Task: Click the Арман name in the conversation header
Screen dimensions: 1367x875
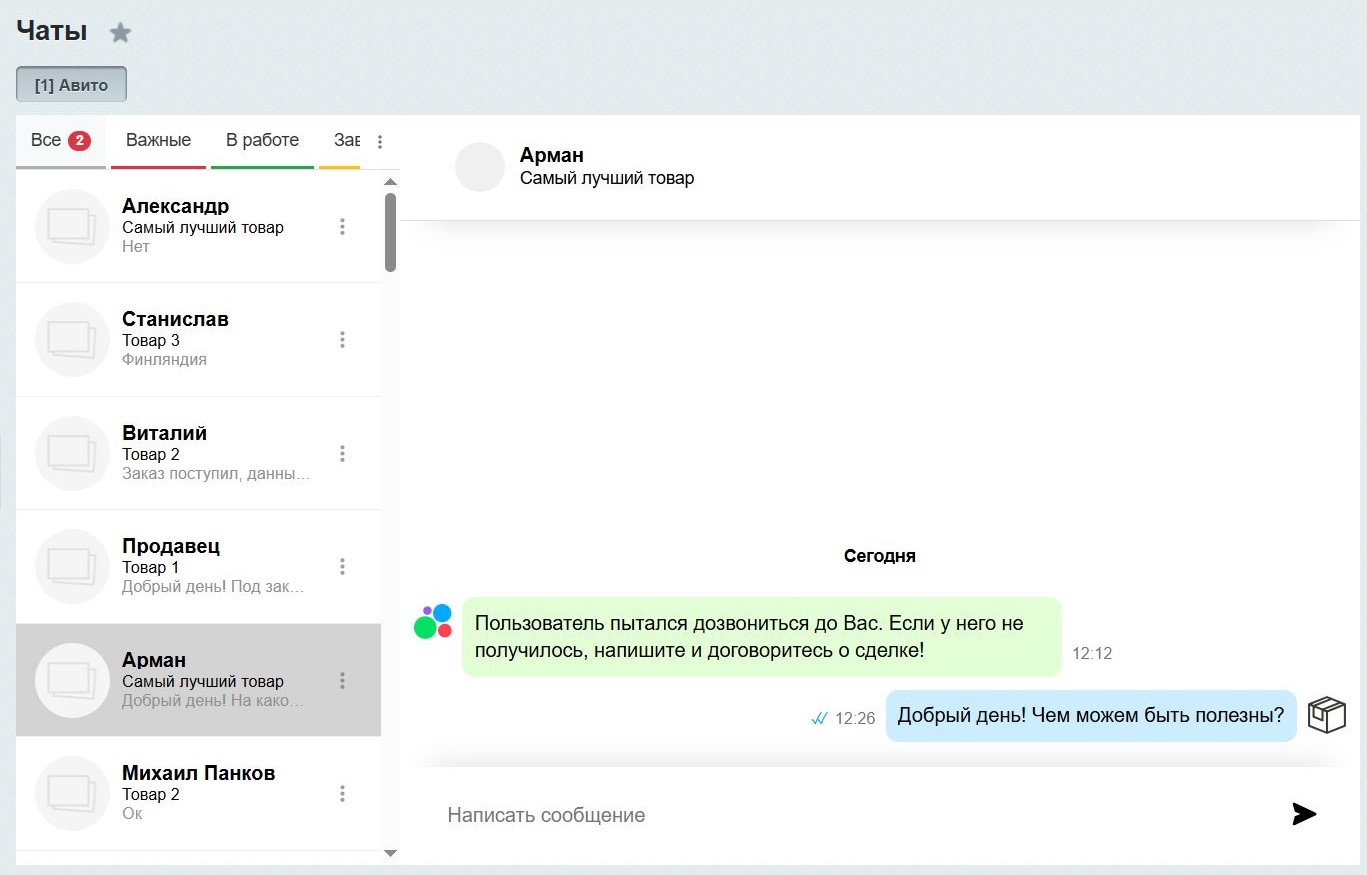Action: [552, 155]
